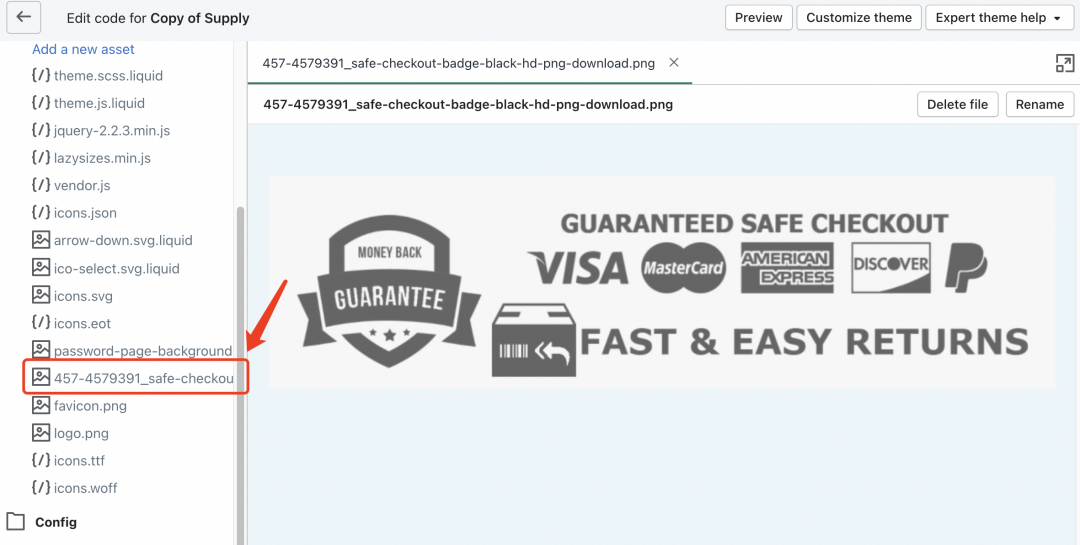Click the safe checkout badge image preview
This screenshot has height=545, width=1080.
tap(661, 282)
